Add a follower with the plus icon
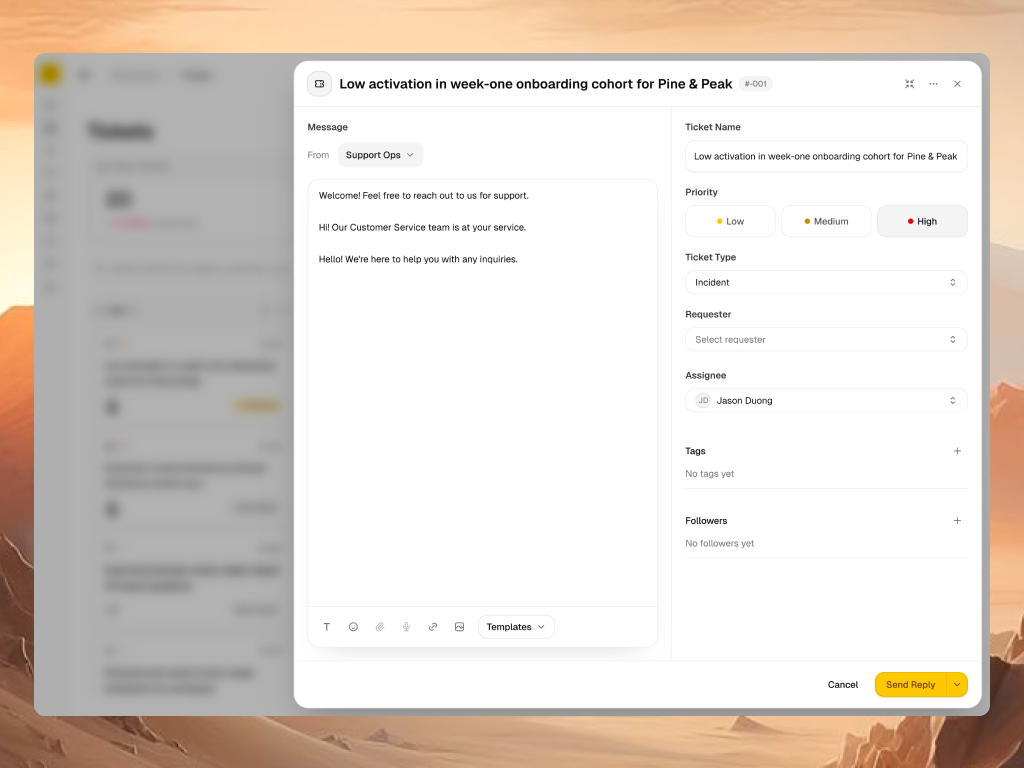1024x768 pixels. pos(957,520)
